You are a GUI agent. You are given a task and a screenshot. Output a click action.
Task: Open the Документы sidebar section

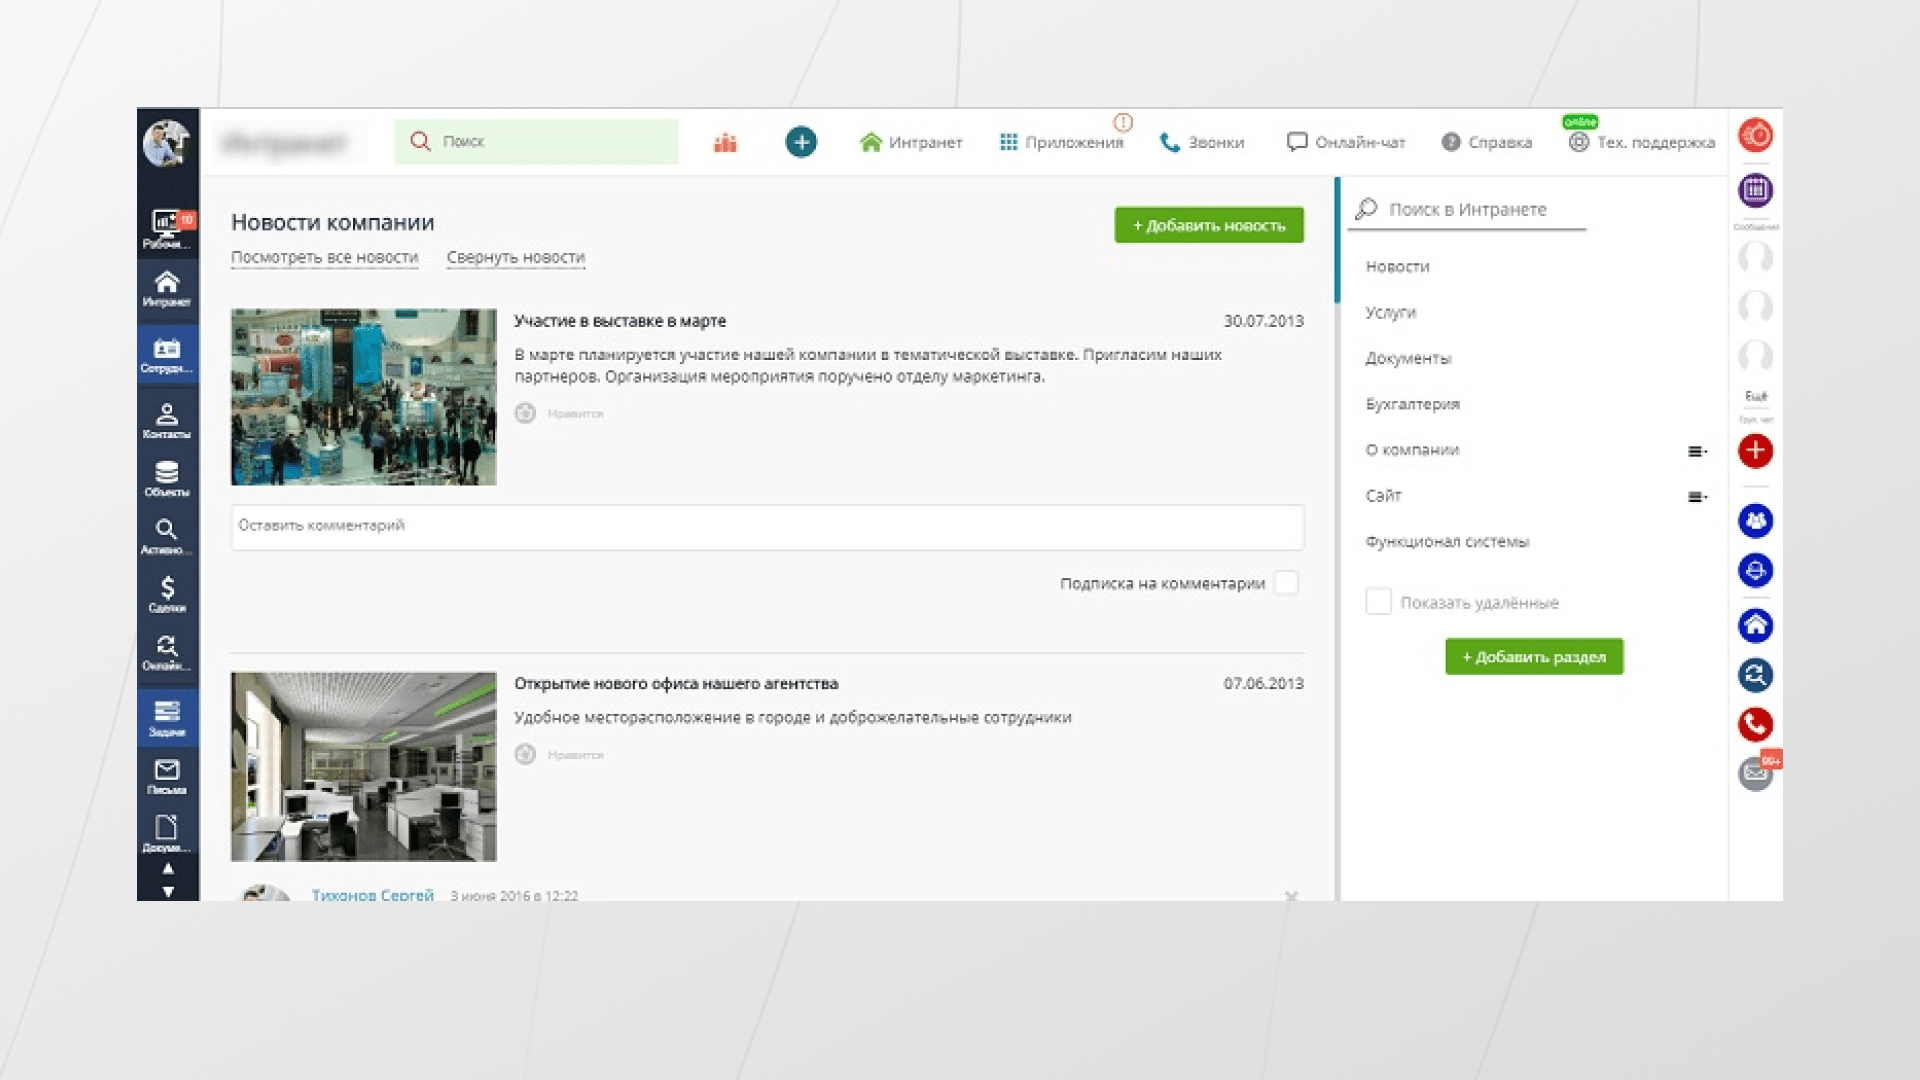click(x=167, y=834)
